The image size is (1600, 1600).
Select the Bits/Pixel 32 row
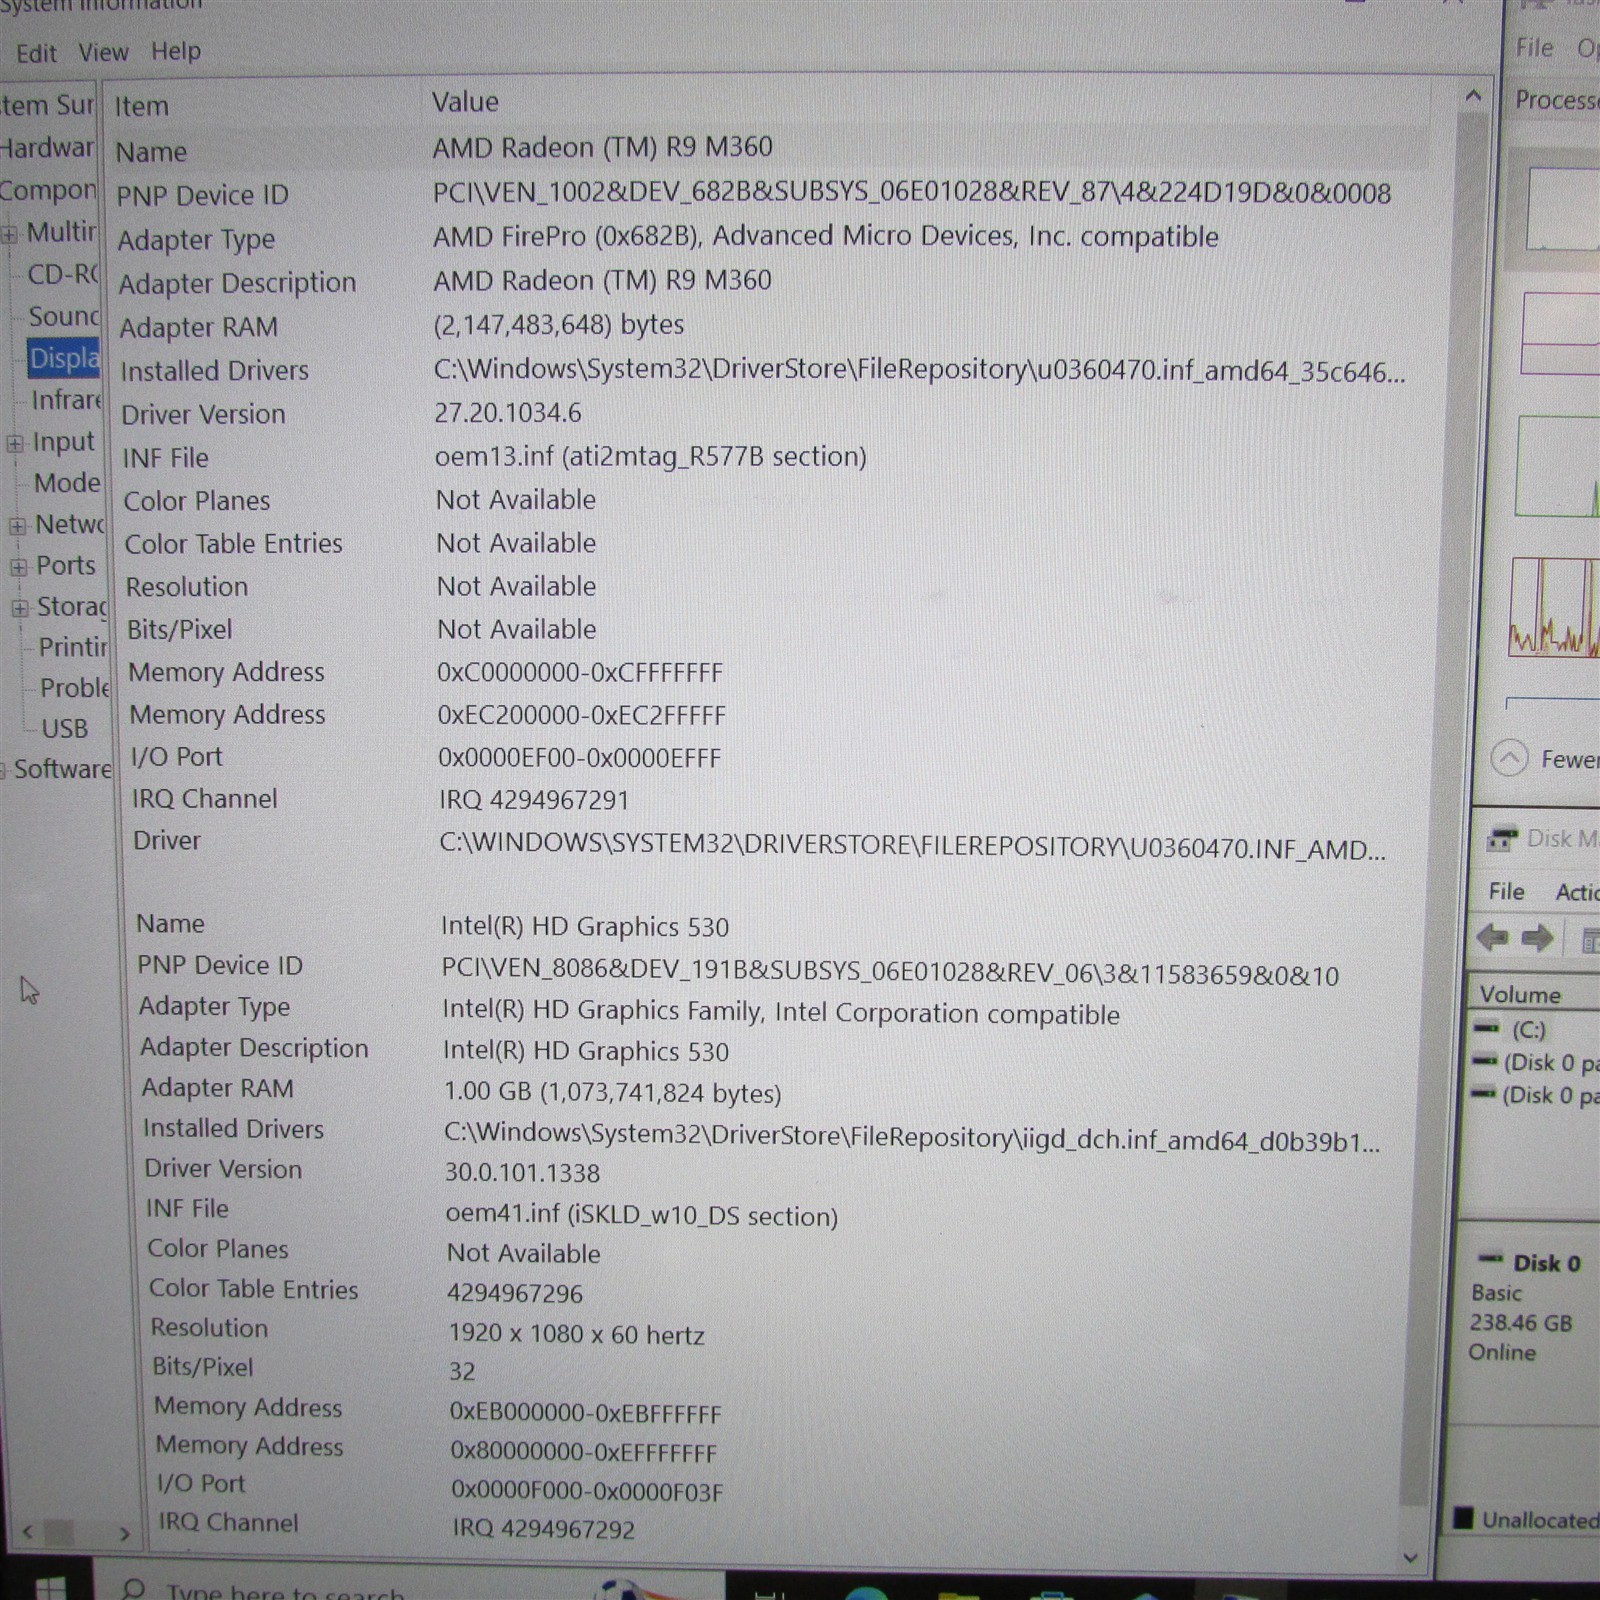point(780,1369)
